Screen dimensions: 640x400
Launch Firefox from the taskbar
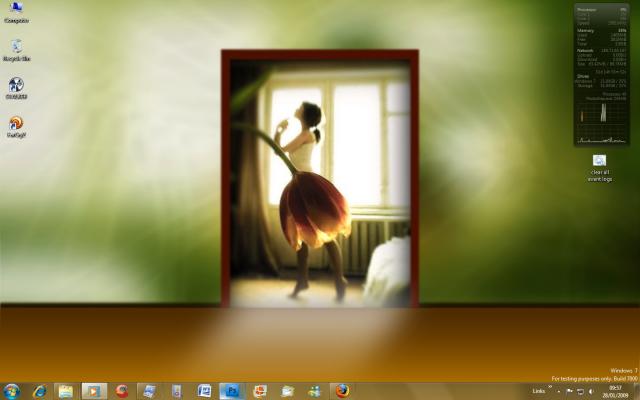(x=342, y=391)
